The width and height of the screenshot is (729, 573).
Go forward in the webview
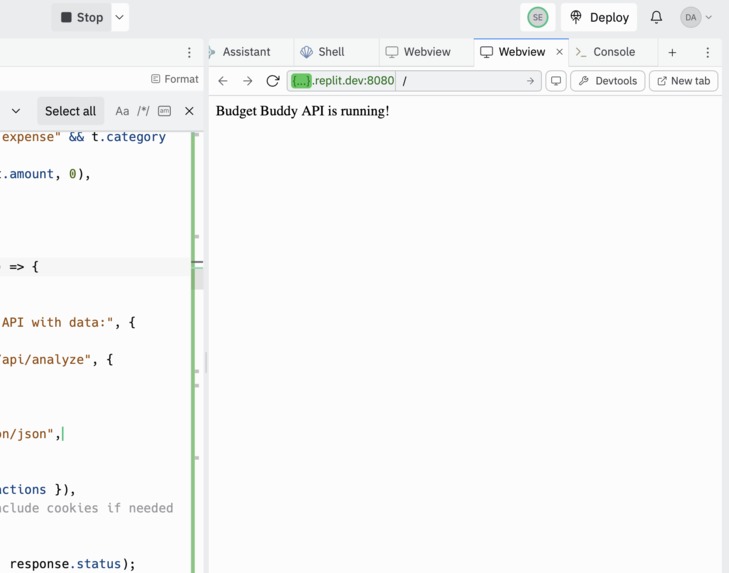247,81
